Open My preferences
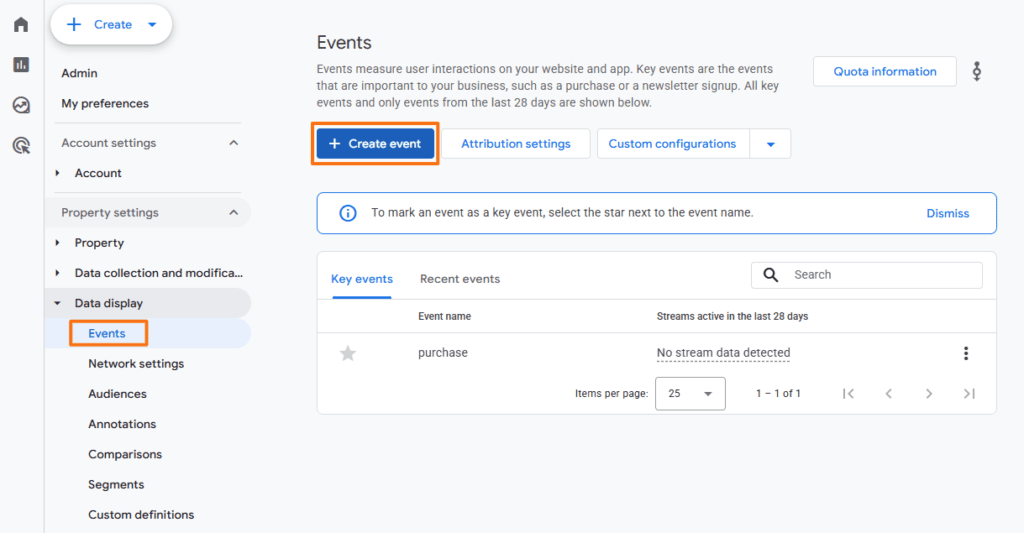This screenshot has width=1024, height=533. (x=105, y=103)
